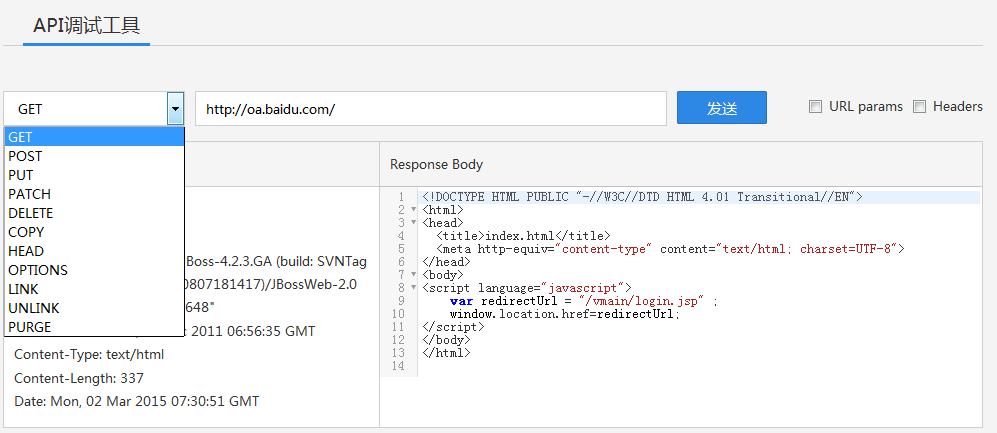Viewport: 997px width, 433px height.
Task: Click the var redirectUrl code line
Action: [584, 301]
